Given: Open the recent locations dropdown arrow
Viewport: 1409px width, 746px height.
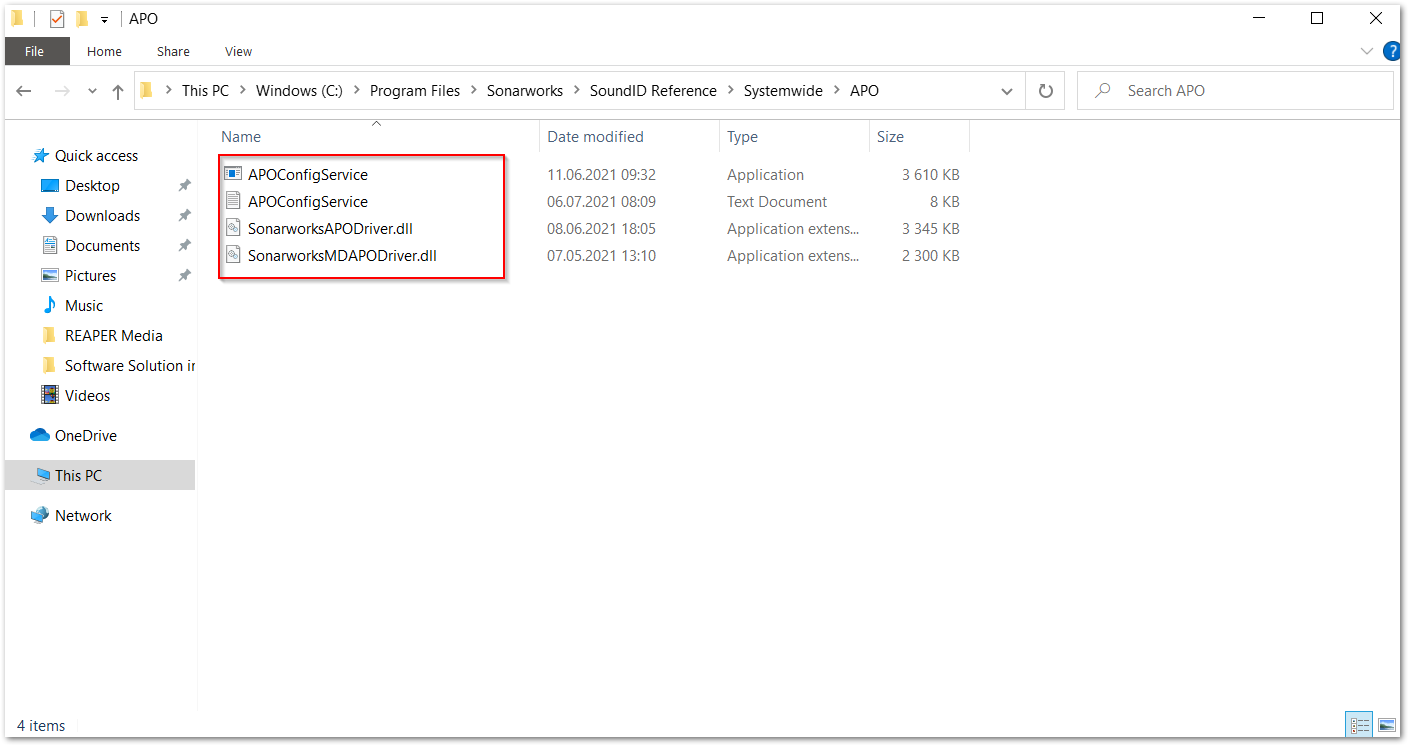Looking at the screenshot, I should point(92,91).
